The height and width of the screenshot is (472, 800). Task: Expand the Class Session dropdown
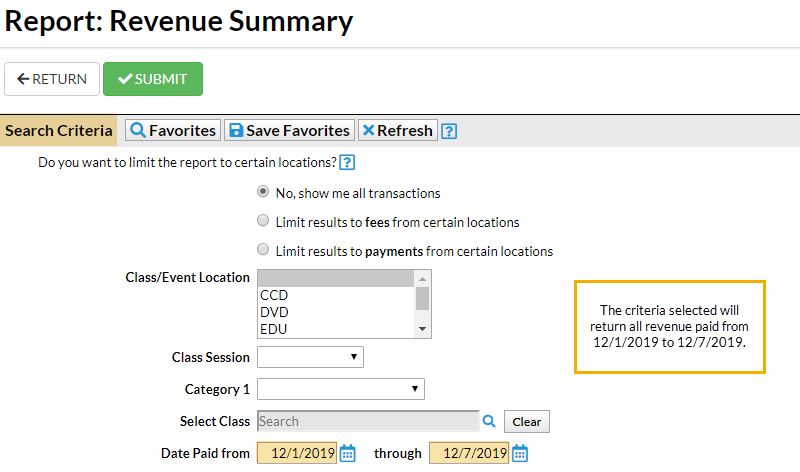(x=310, y=357)
